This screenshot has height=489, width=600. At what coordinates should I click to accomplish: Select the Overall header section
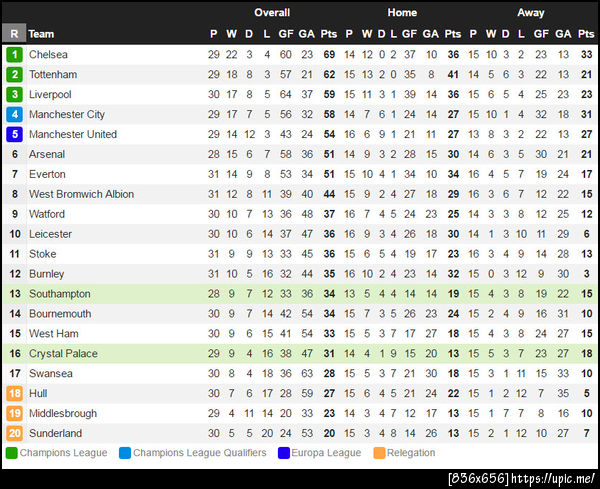coord(272,13)
